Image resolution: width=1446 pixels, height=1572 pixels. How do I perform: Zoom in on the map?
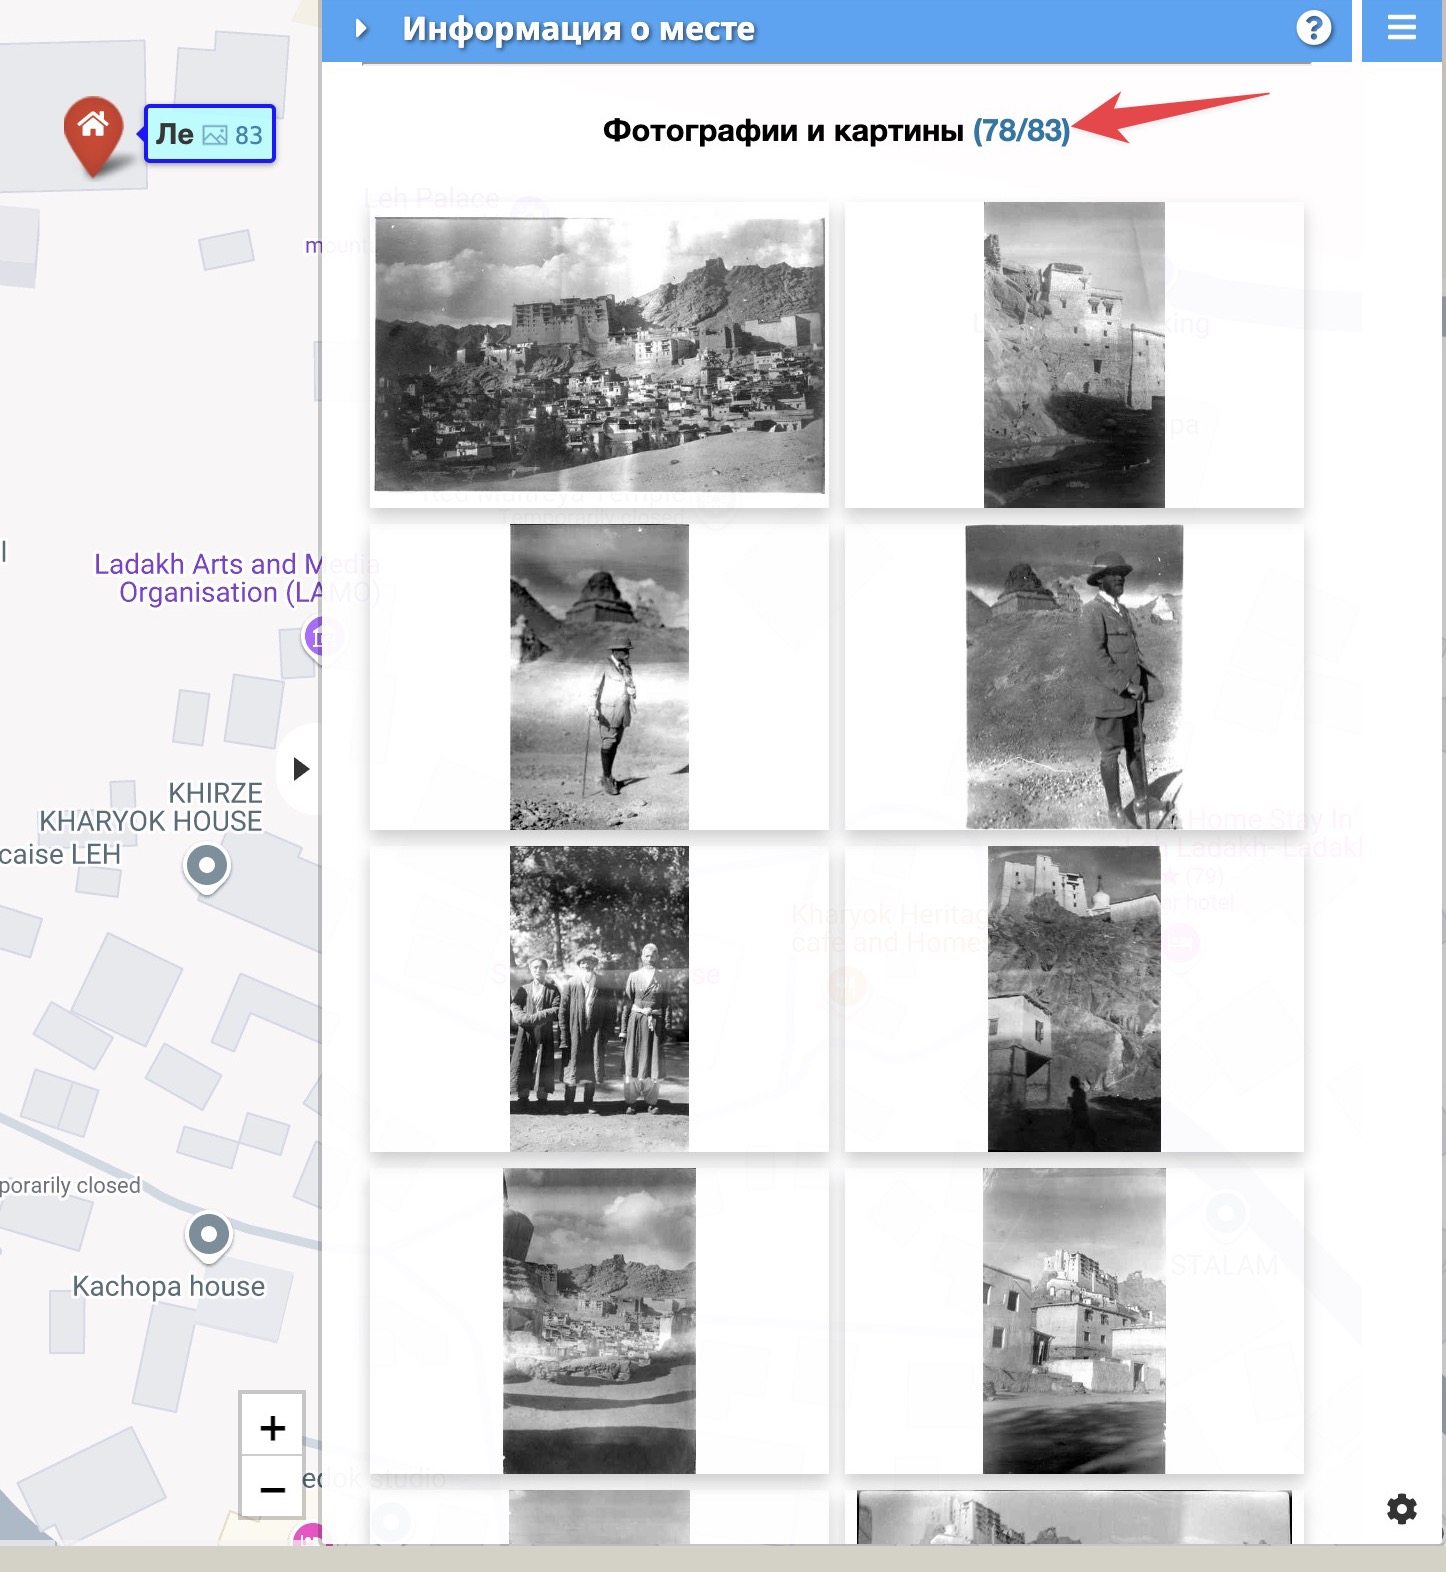tap(272, 1427)
